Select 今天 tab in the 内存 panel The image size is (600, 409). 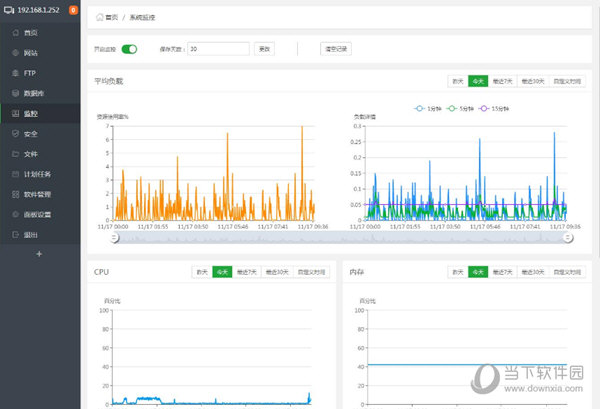click(478, 272)
